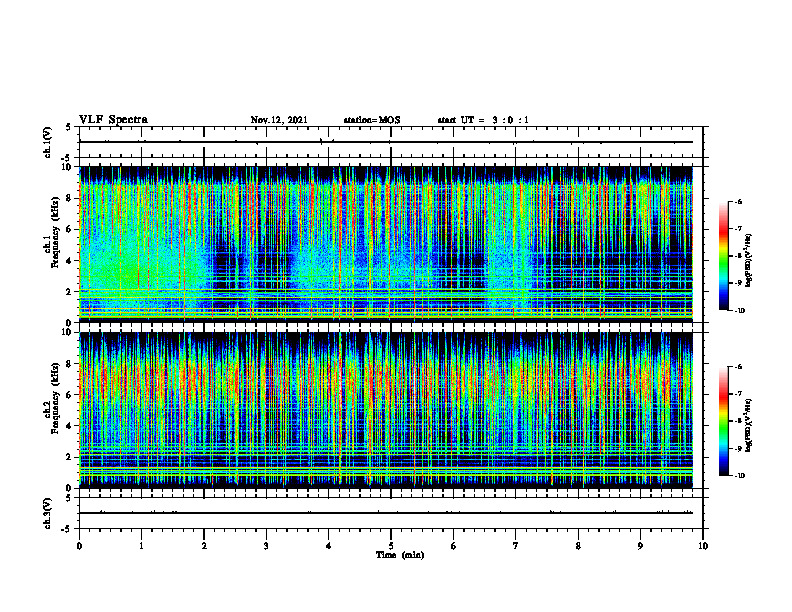Click the "2" kHz tick of ch.2 spectrogram
Image resolution: width=792 pixels, height=612 pixels.
click(x=70, y=457)
